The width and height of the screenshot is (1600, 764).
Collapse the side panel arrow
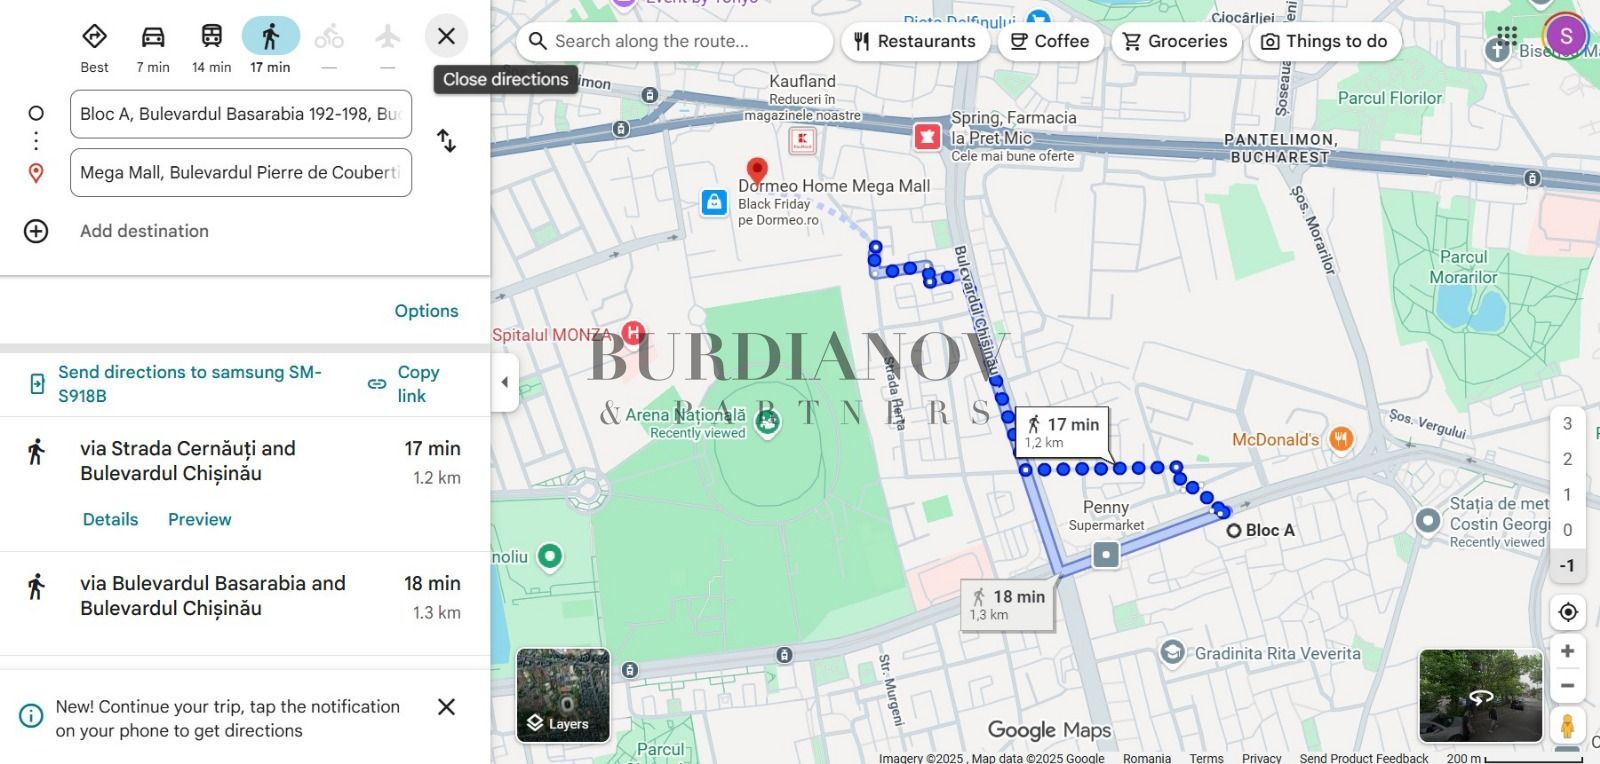tap(504, 382)
